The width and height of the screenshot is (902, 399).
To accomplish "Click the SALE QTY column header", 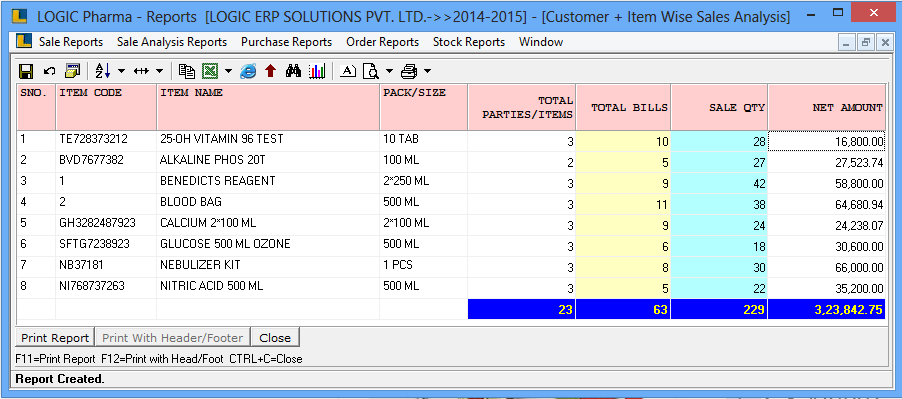I will [719, 107].
